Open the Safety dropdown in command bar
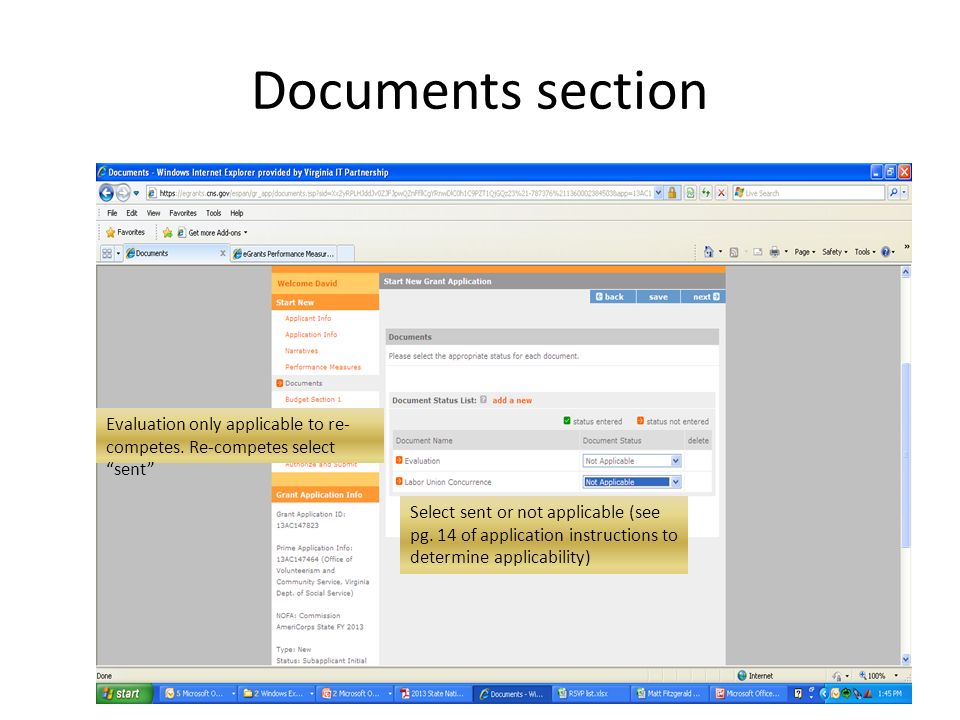960x720 pixels. 834,252
